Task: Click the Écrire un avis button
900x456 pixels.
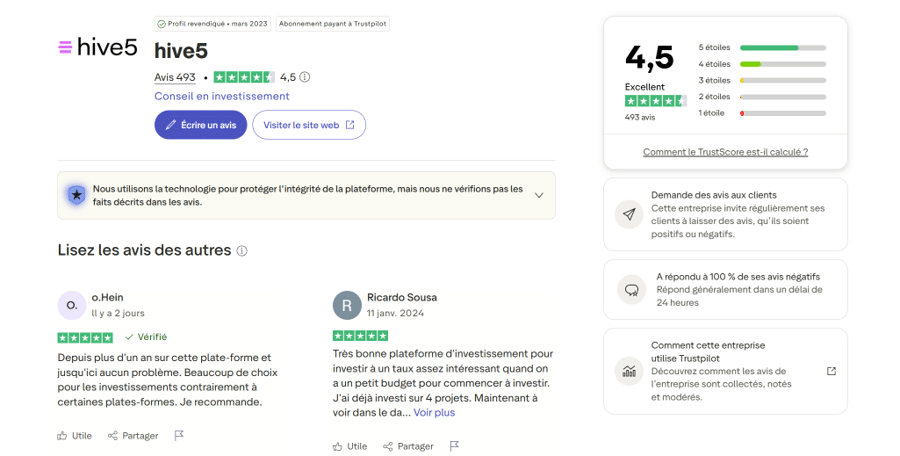Action: (x=200, y=125)
